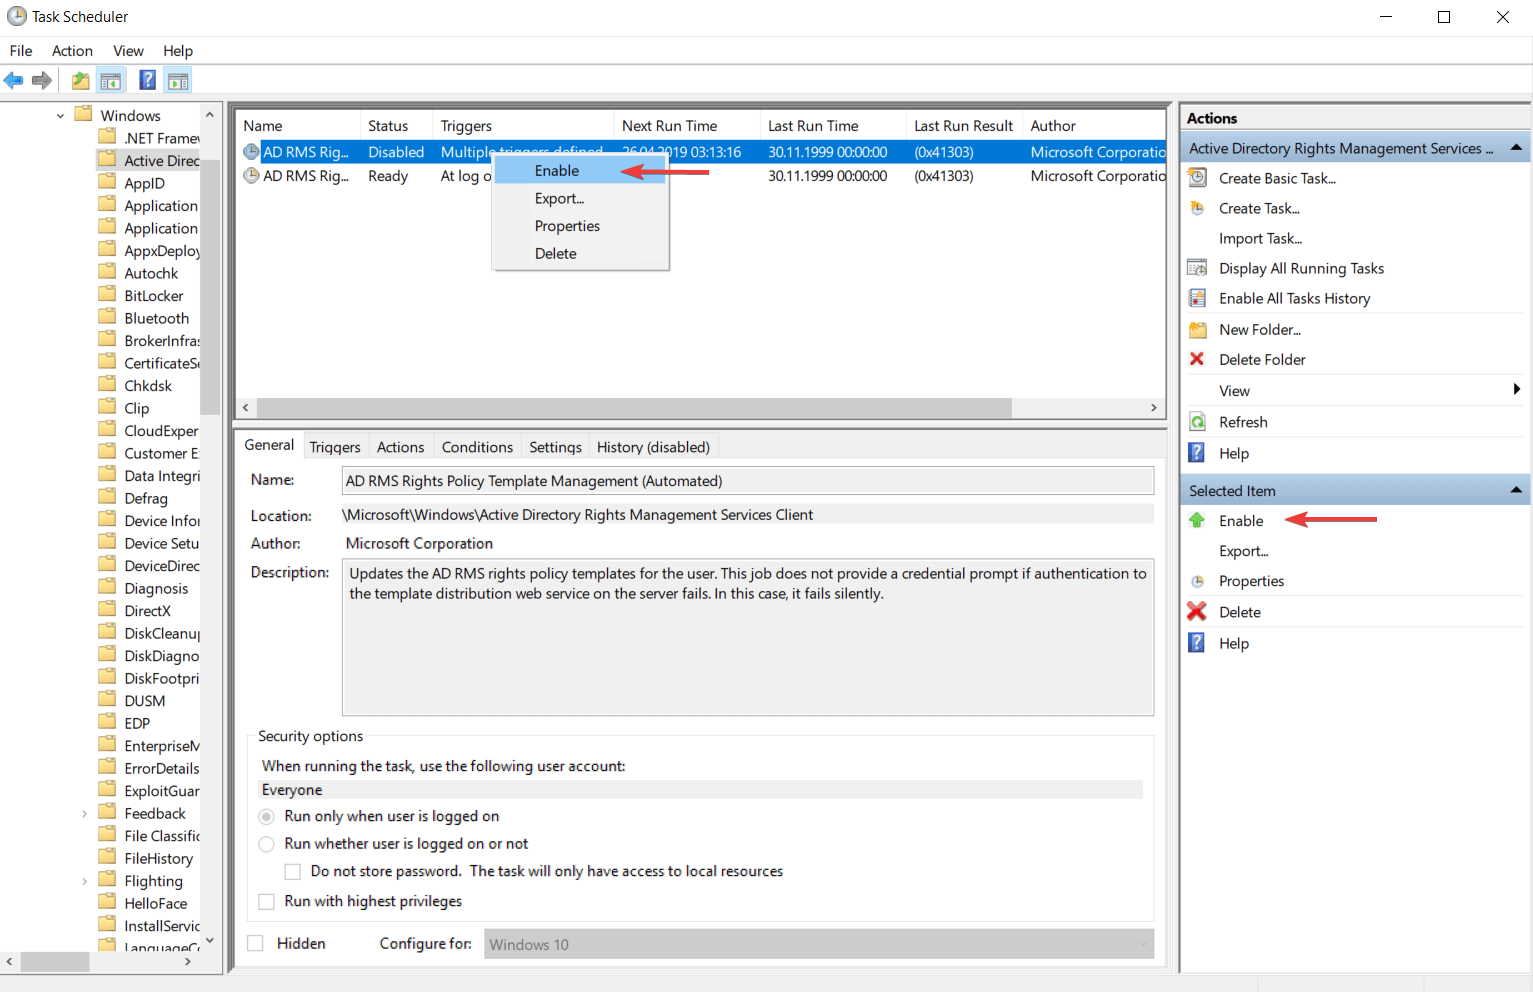Click Export in the Selected Item pane

point(1243,551)
